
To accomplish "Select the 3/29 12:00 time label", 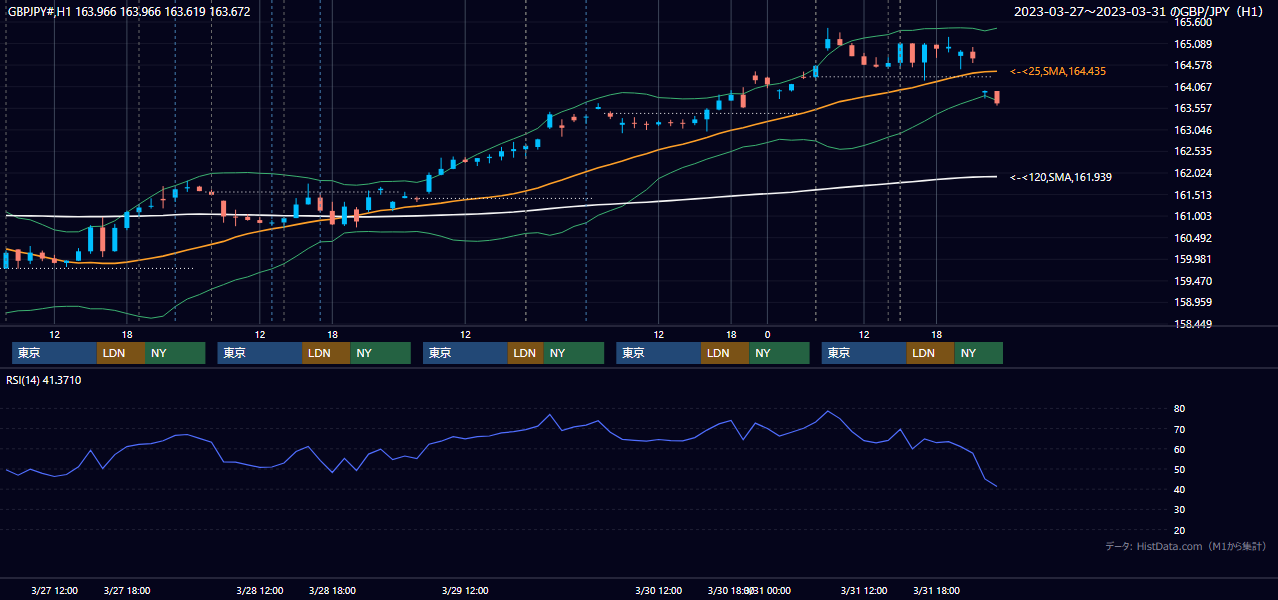I will [x=465, y=591].
